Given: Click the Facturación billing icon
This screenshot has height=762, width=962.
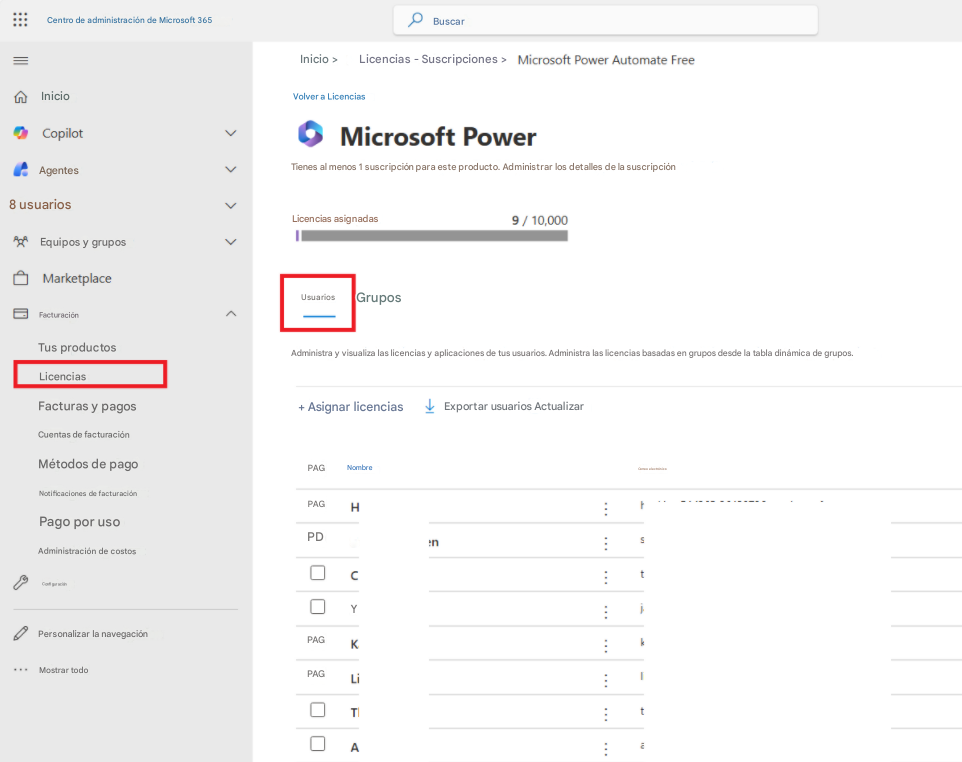Looking at the screenshot, I should [20, 313].
